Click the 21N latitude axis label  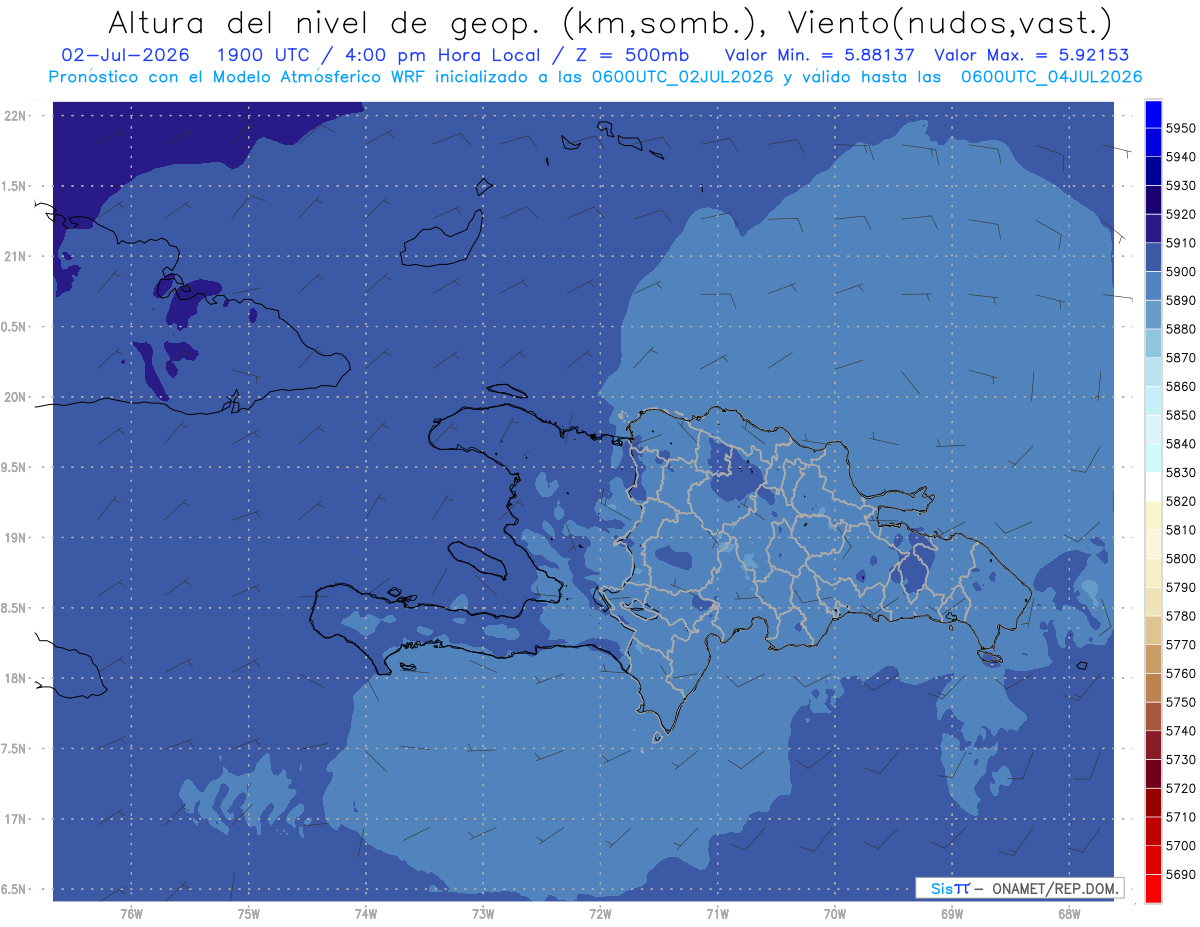[15, 256]
